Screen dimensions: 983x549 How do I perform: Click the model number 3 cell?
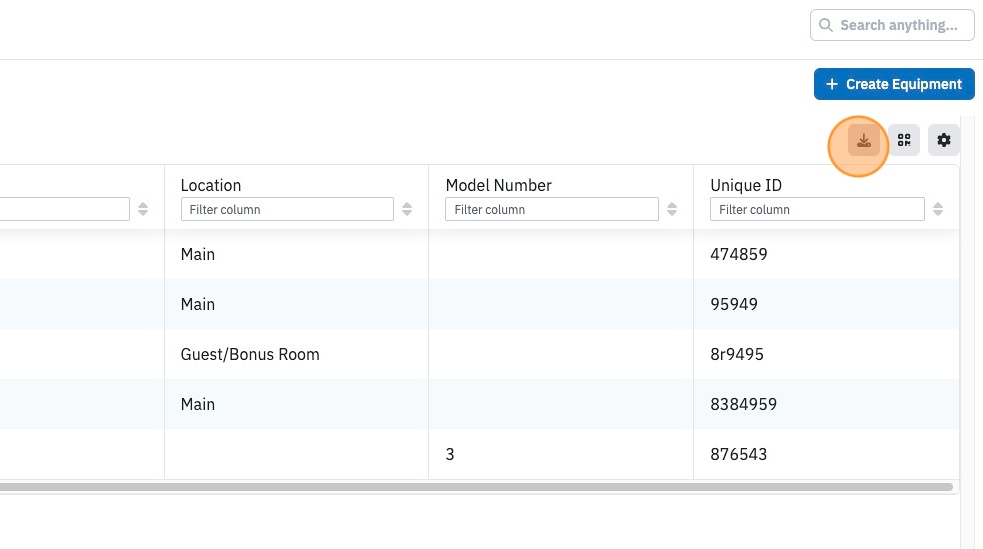(x=561, y=454)
